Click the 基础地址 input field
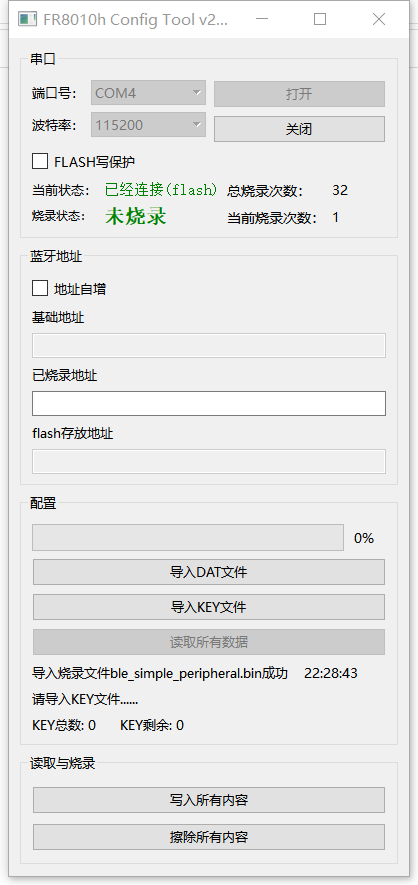Screen dimensions: 418x885 point(209,345)
